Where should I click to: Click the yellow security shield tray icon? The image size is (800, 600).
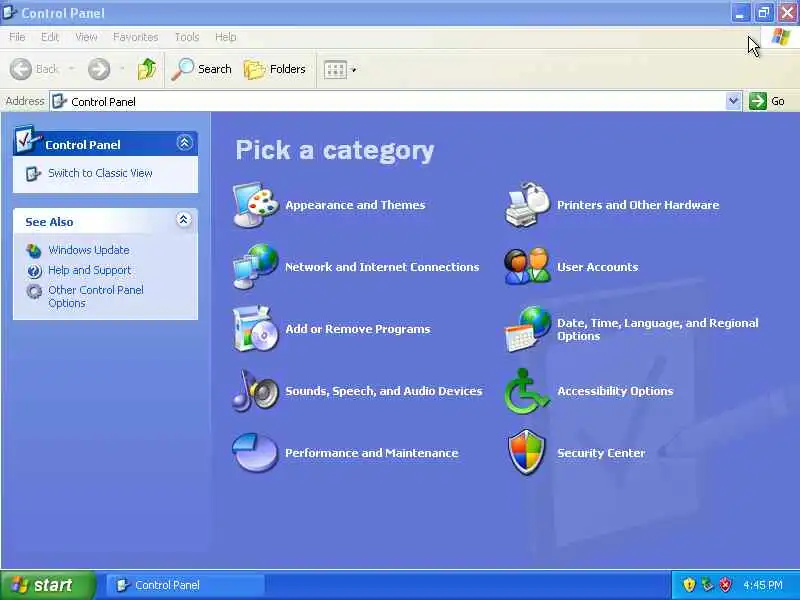689,585
